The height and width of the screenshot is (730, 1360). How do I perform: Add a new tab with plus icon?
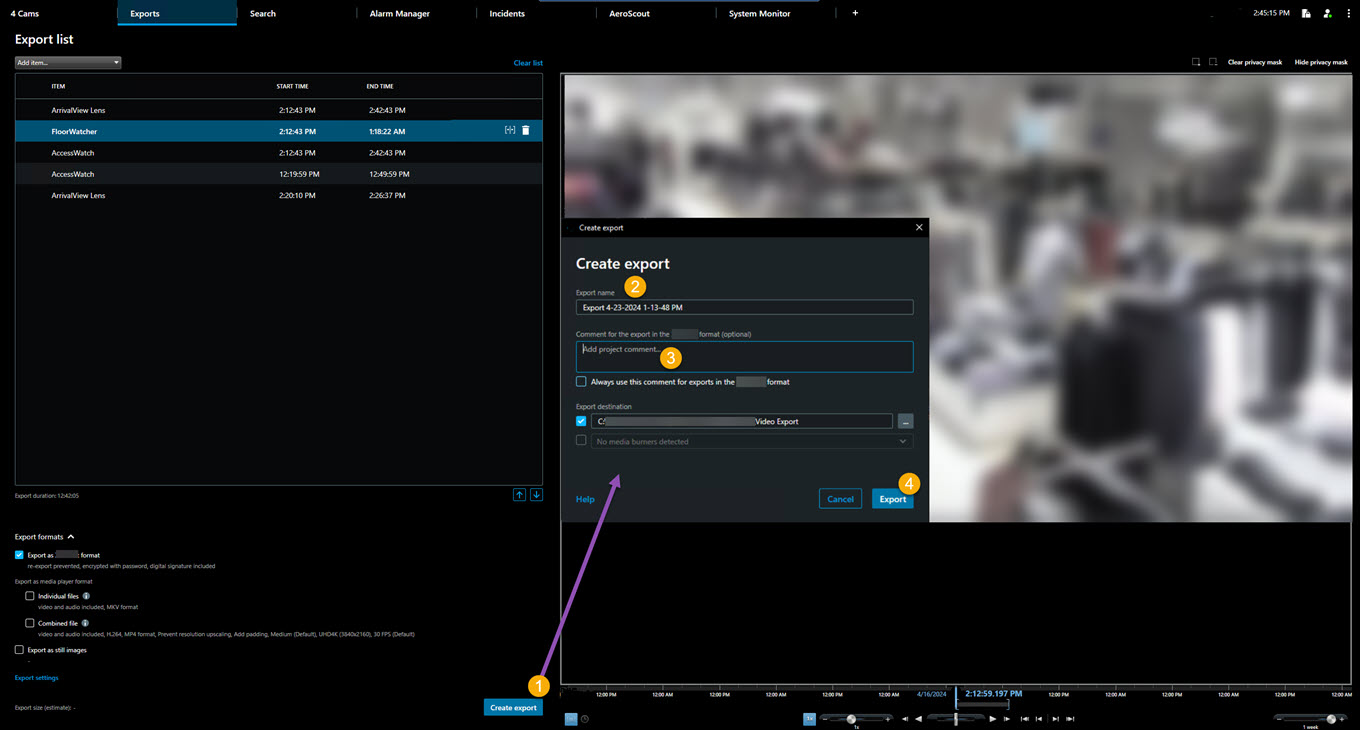coord(855,13)
